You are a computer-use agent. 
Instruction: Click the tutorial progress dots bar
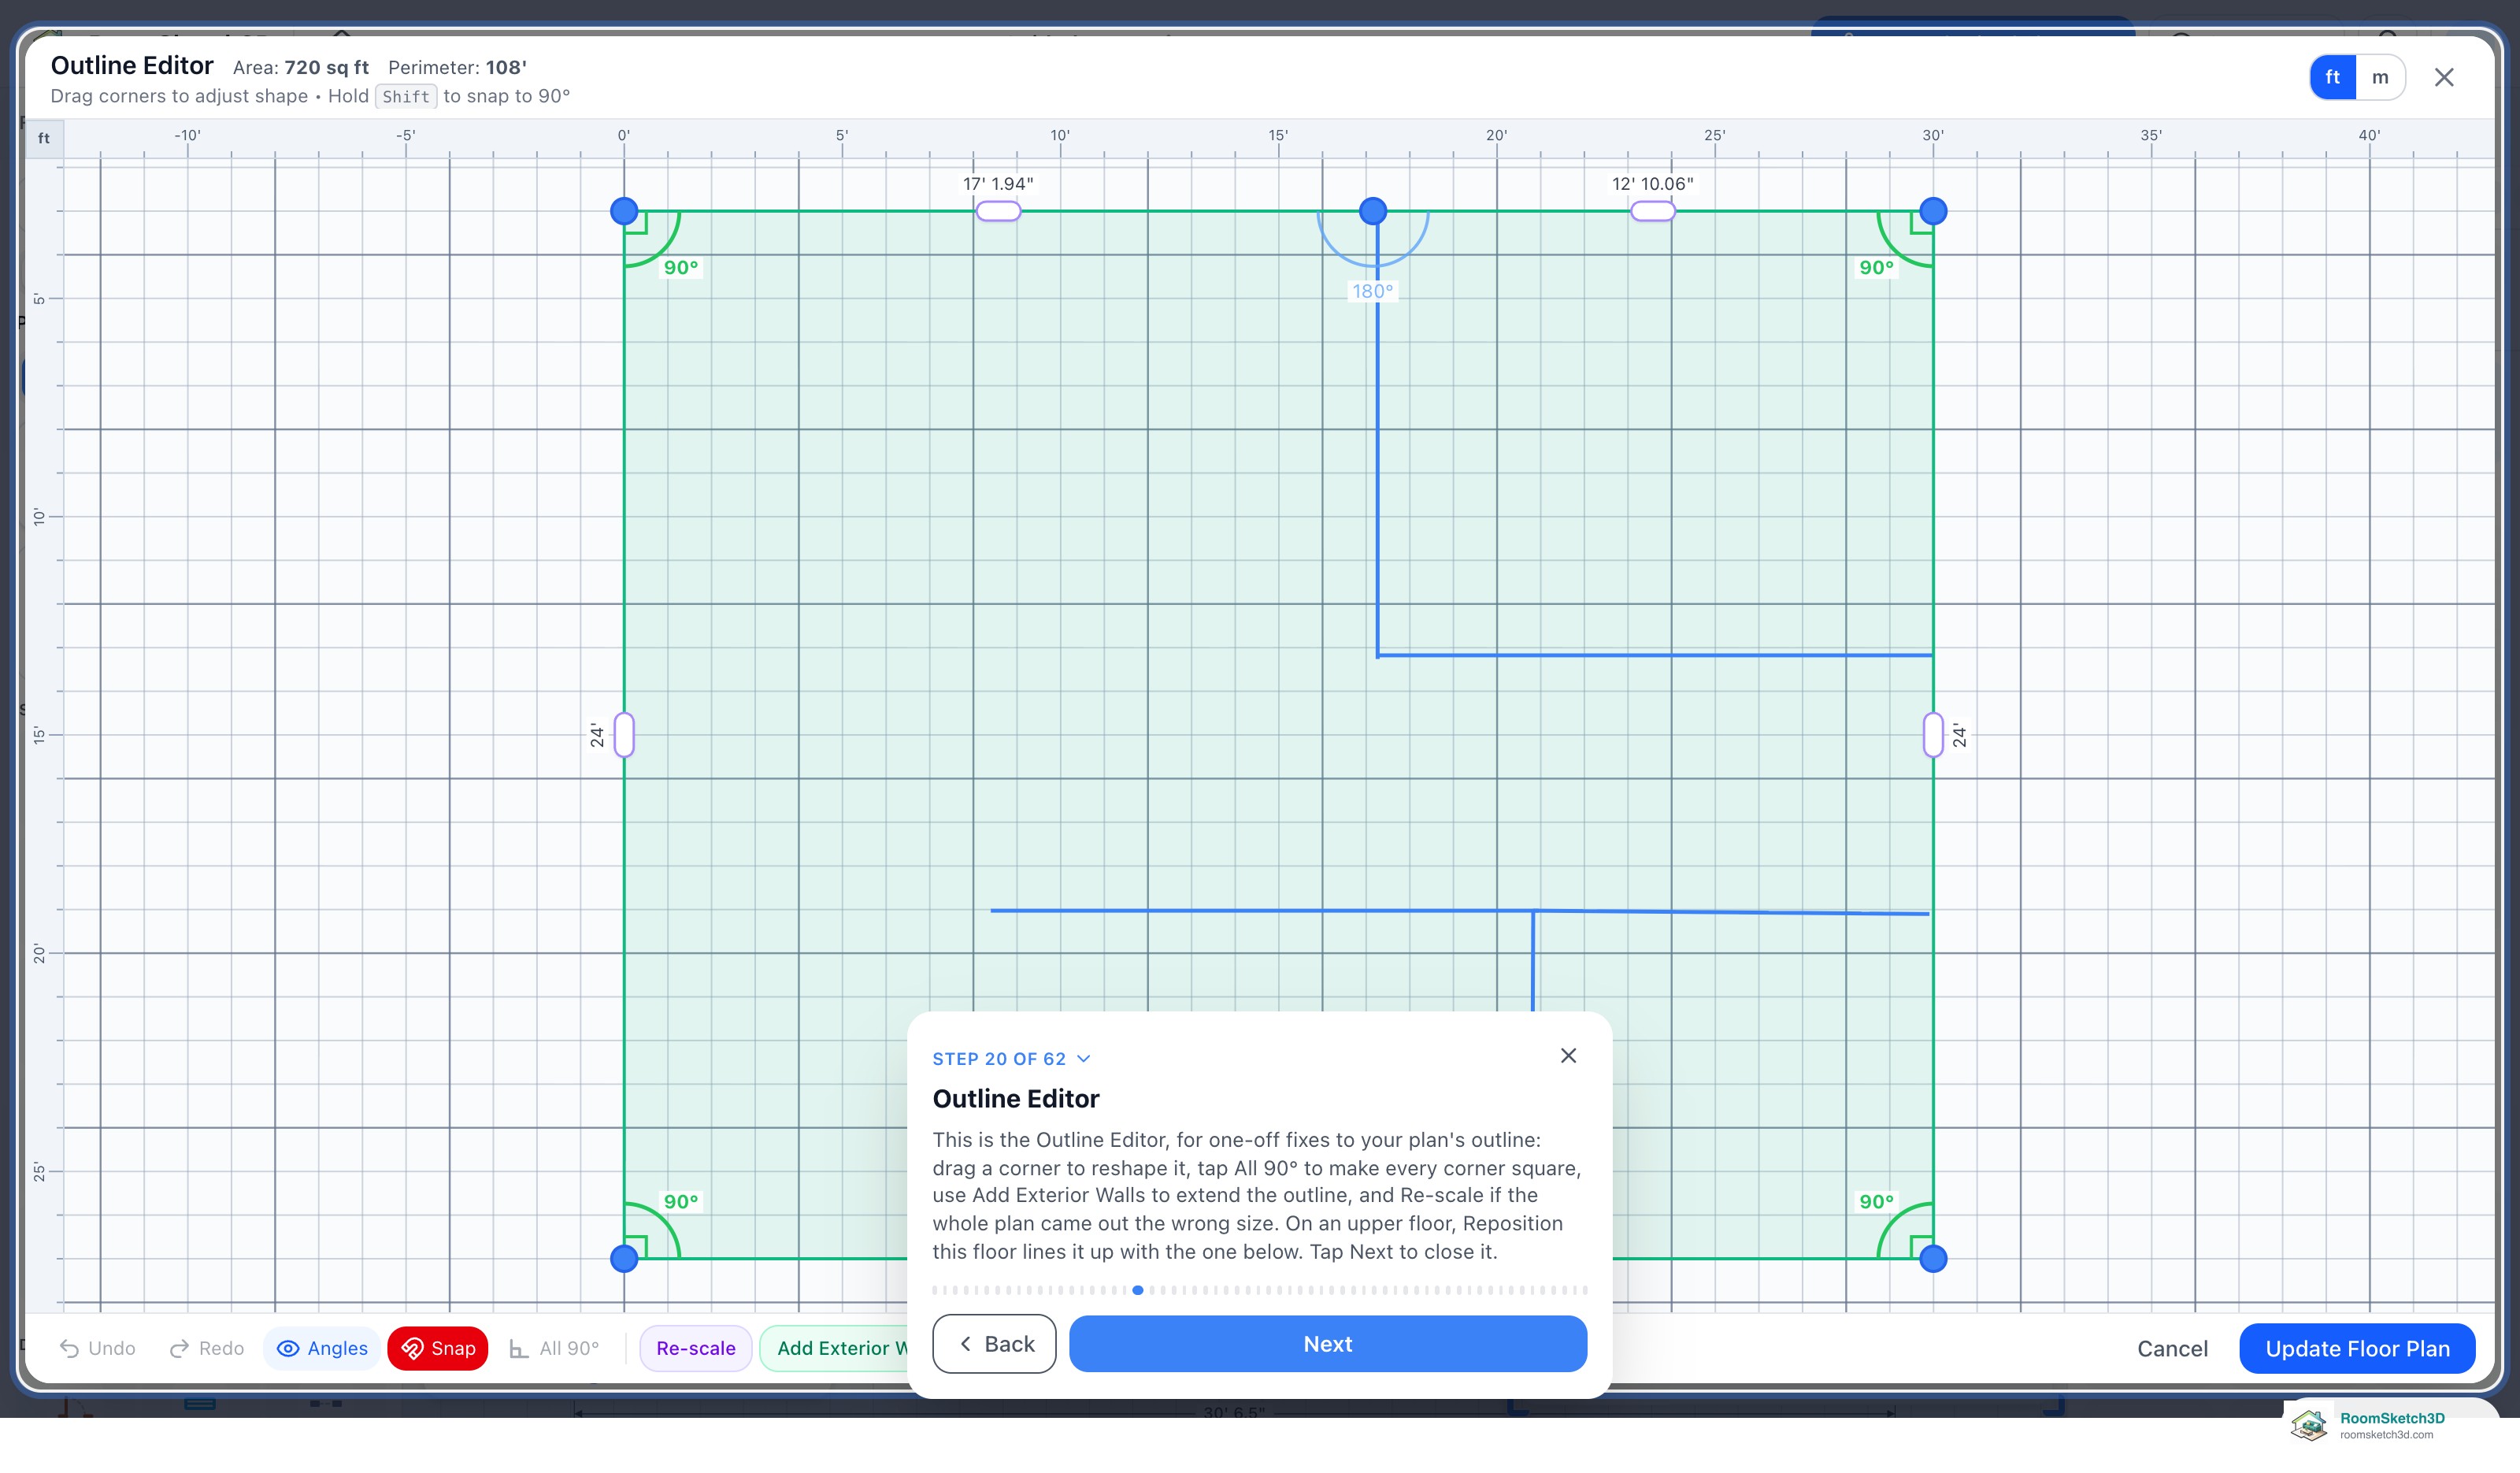coord(1259,1290)
